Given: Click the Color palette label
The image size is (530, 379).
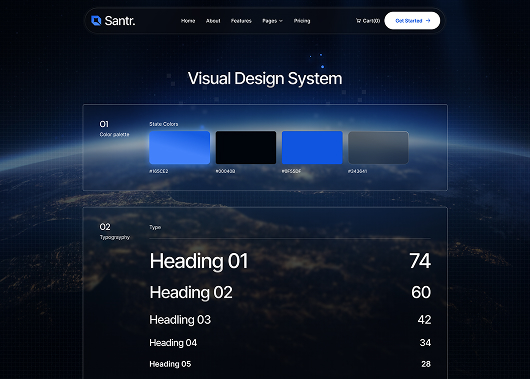Looking at the screenshot, I should (114, 135).
